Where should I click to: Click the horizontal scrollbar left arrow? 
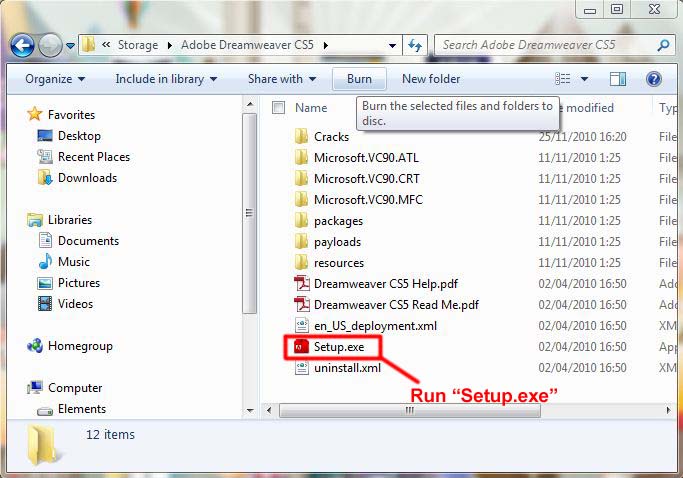pyautogui.click(x=269, y=410)
